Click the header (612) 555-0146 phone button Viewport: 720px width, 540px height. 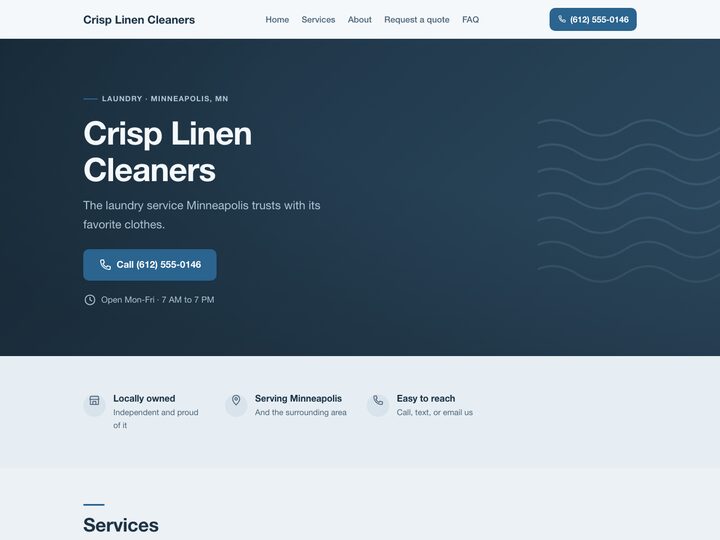pyautogui.click(x=593, y=19)
